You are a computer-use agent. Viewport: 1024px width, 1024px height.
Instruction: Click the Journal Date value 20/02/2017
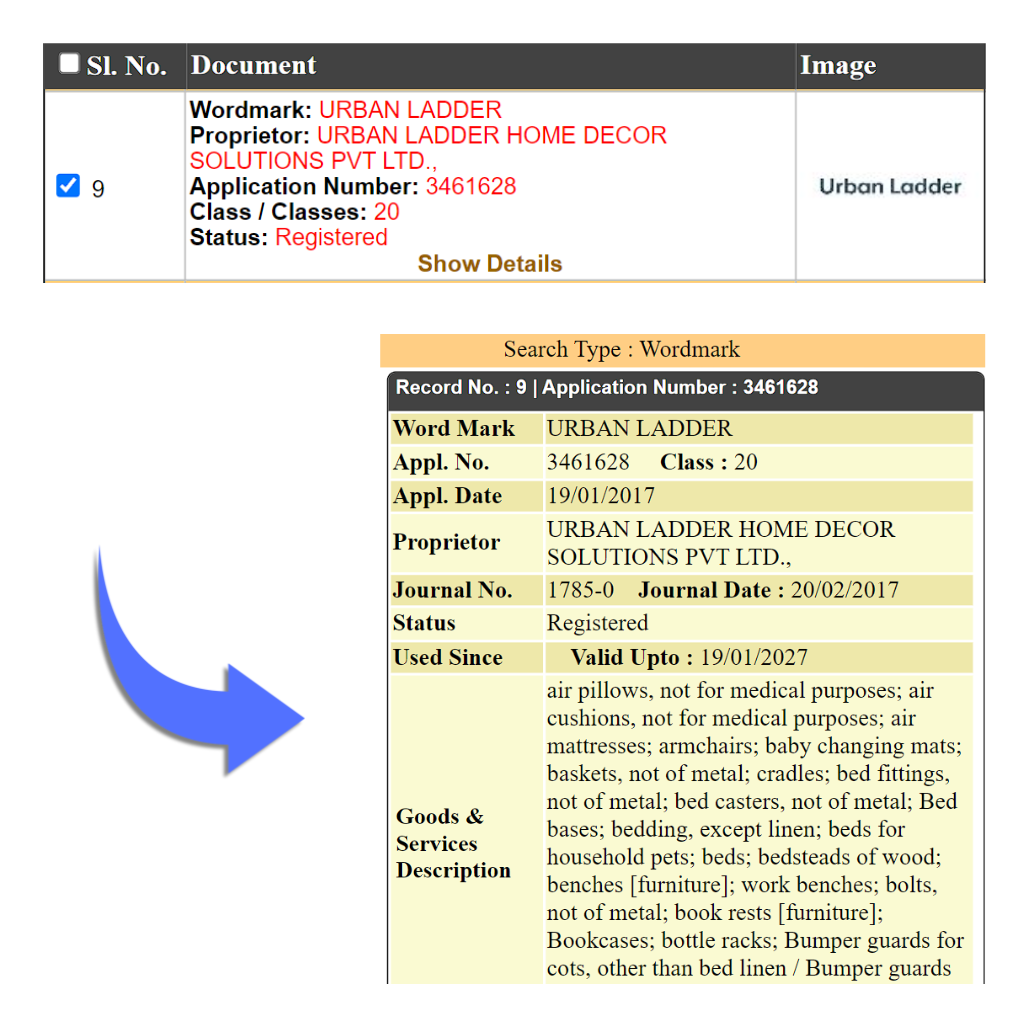[x=844, y=590]
